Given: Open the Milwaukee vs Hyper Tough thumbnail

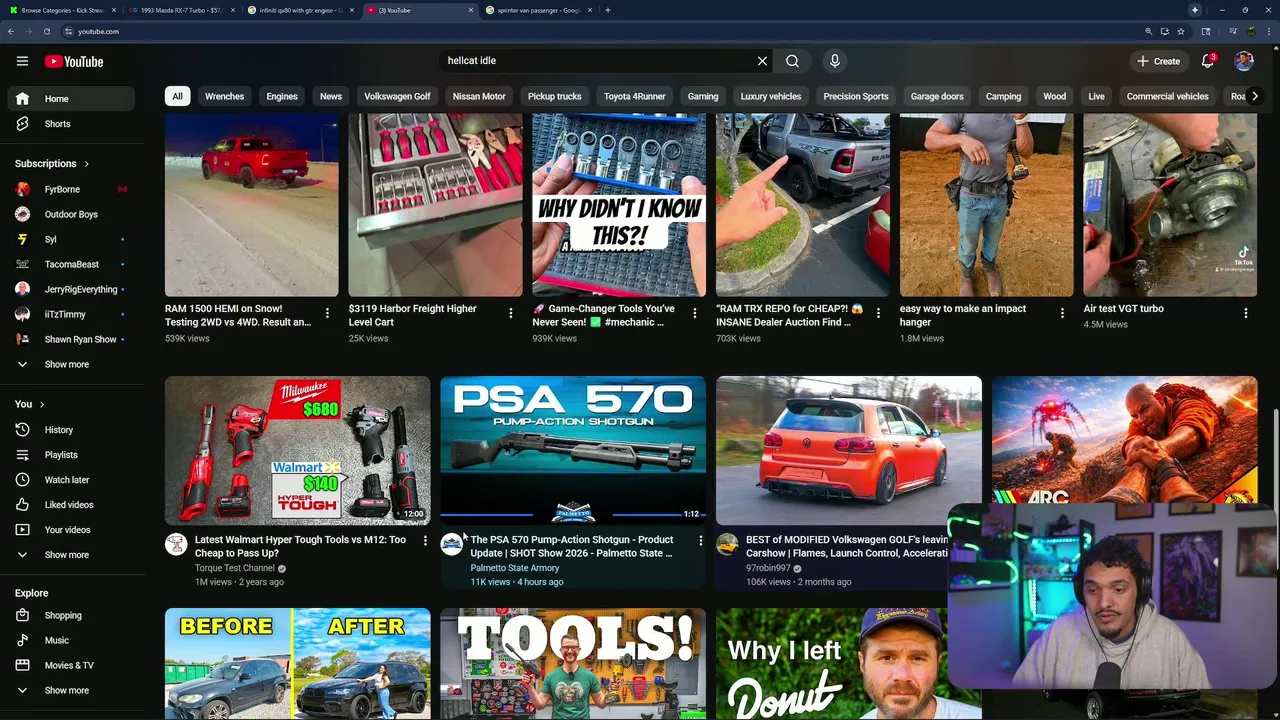Looking at the screenshot, I should coord(298,450).
